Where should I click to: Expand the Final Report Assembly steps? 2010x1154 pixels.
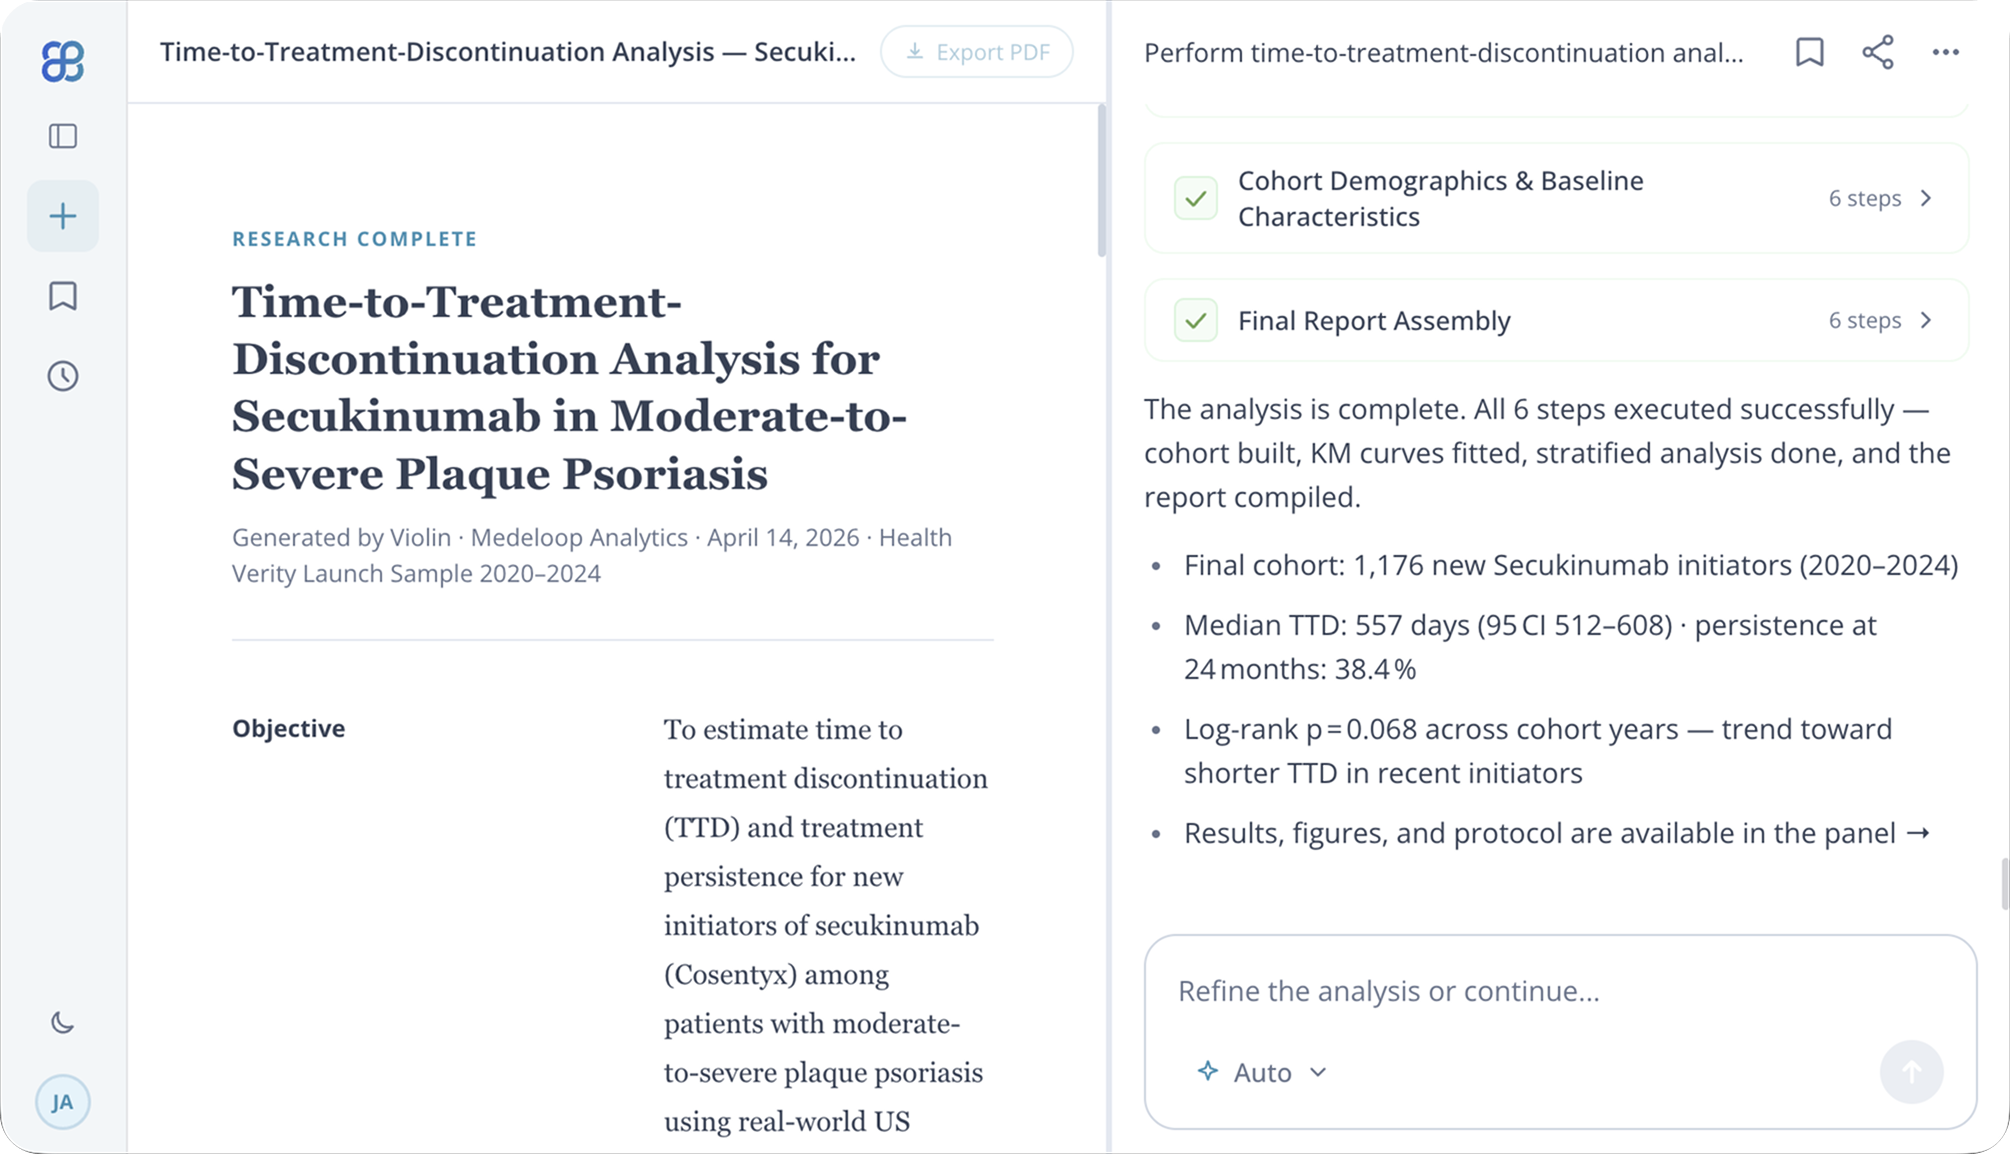[x=1927, y=320]
